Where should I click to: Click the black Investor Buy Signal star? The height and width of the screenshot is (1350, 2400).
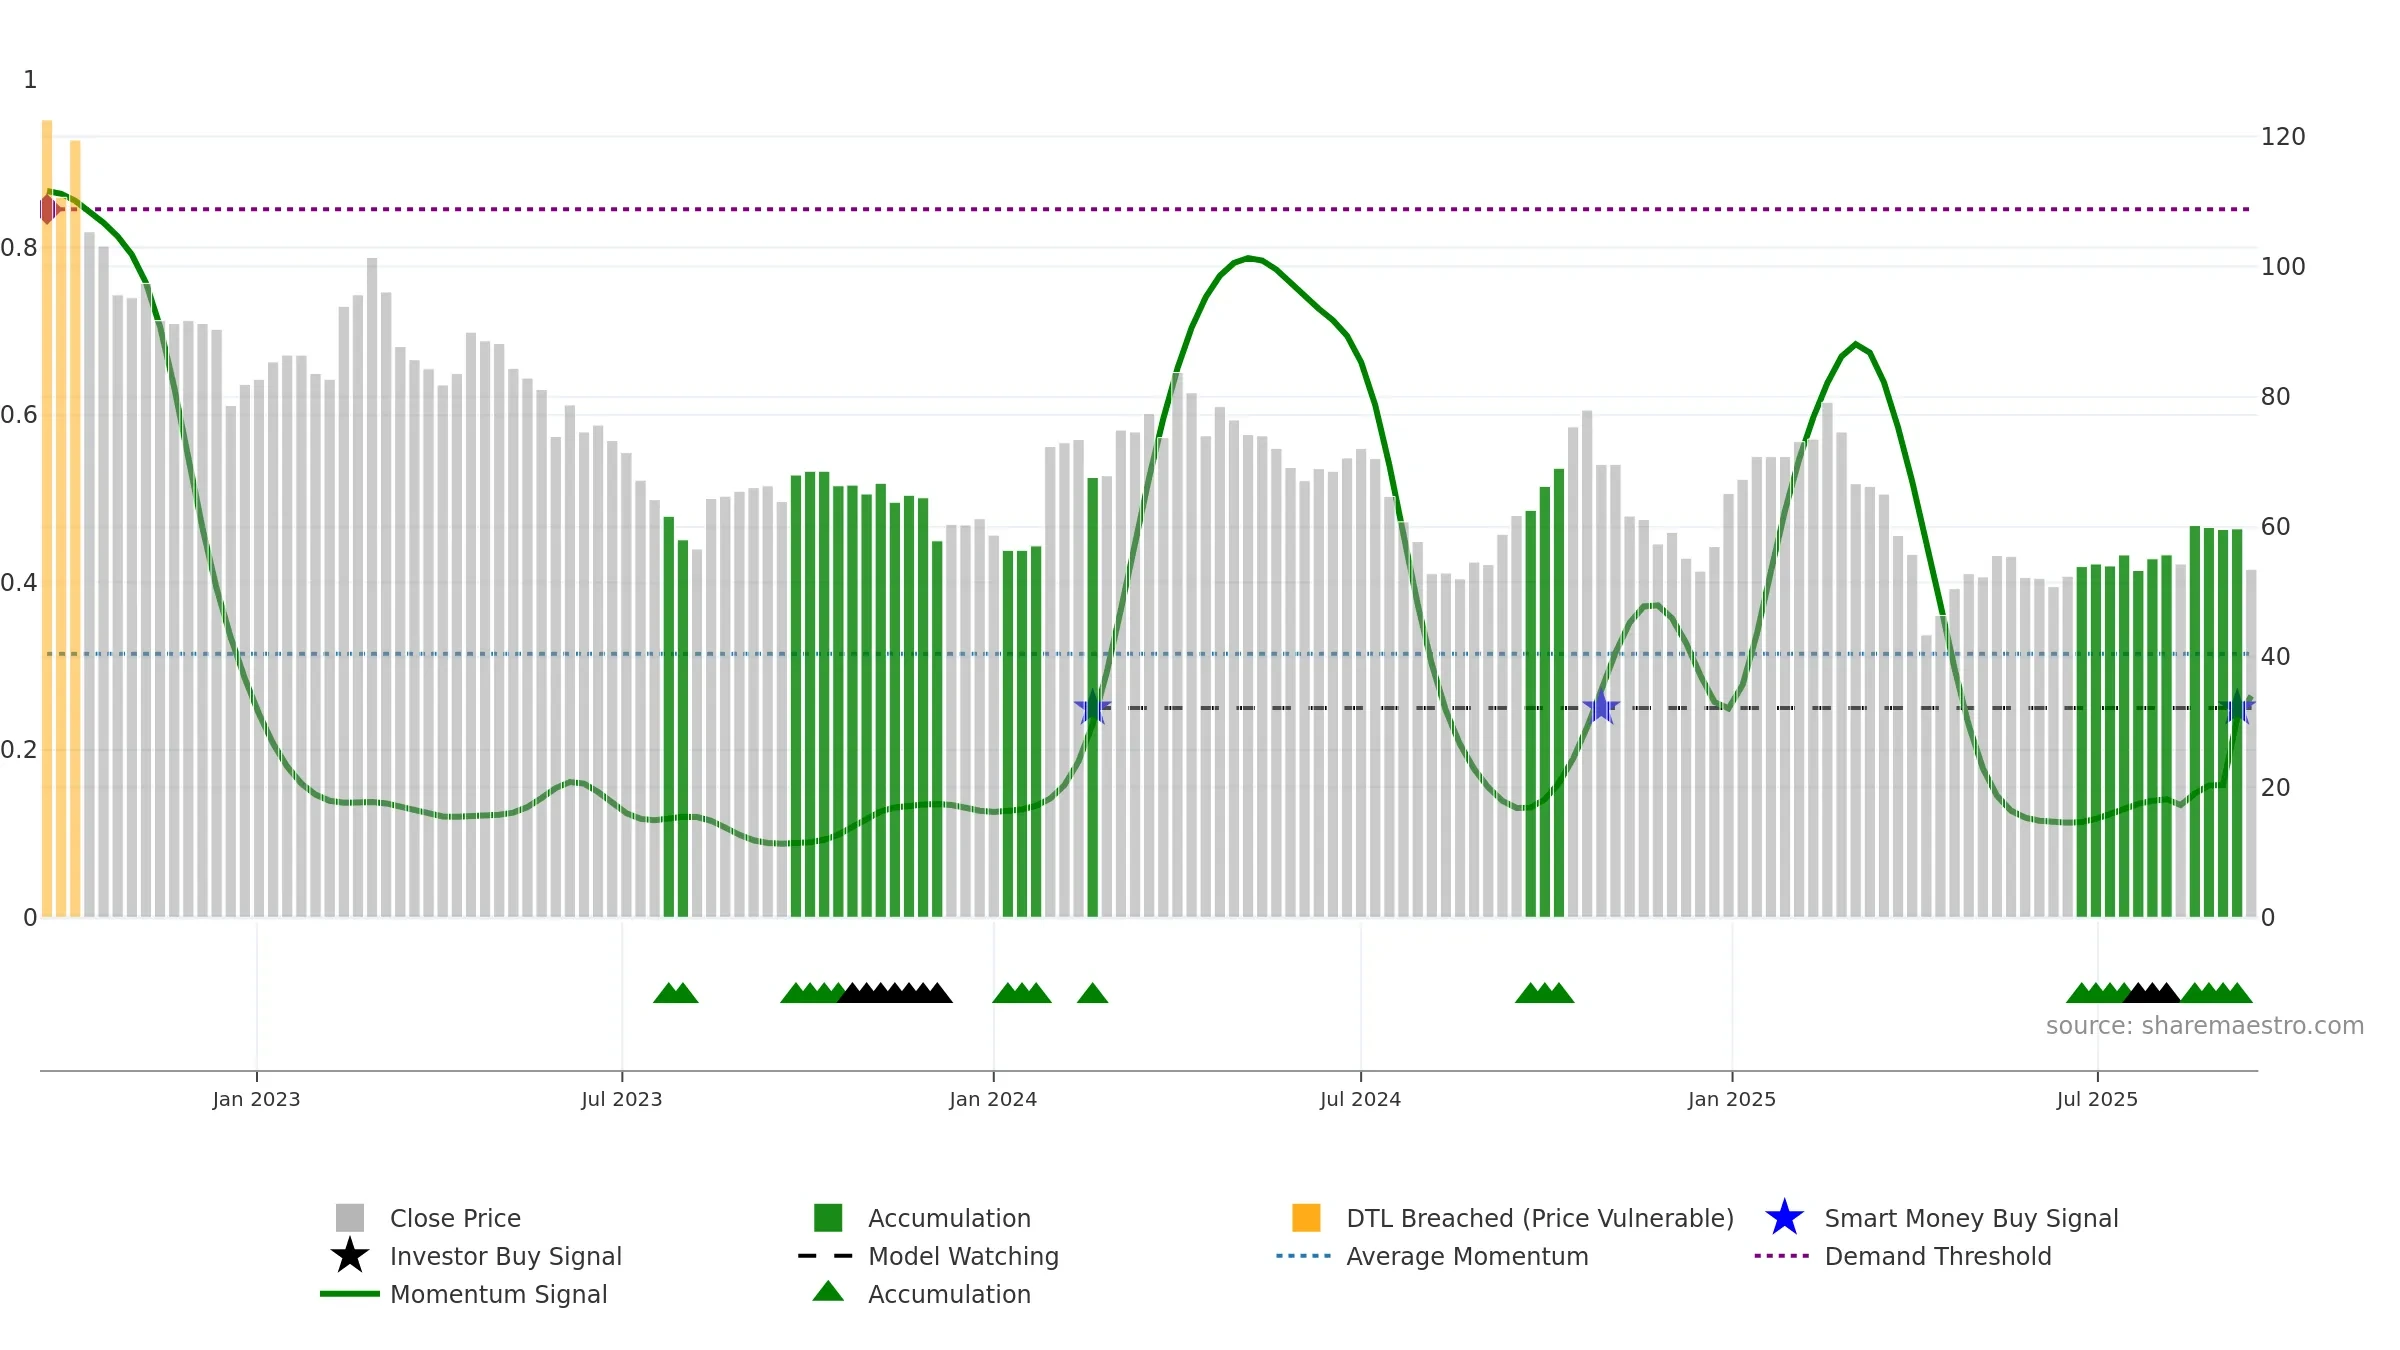350,1256
